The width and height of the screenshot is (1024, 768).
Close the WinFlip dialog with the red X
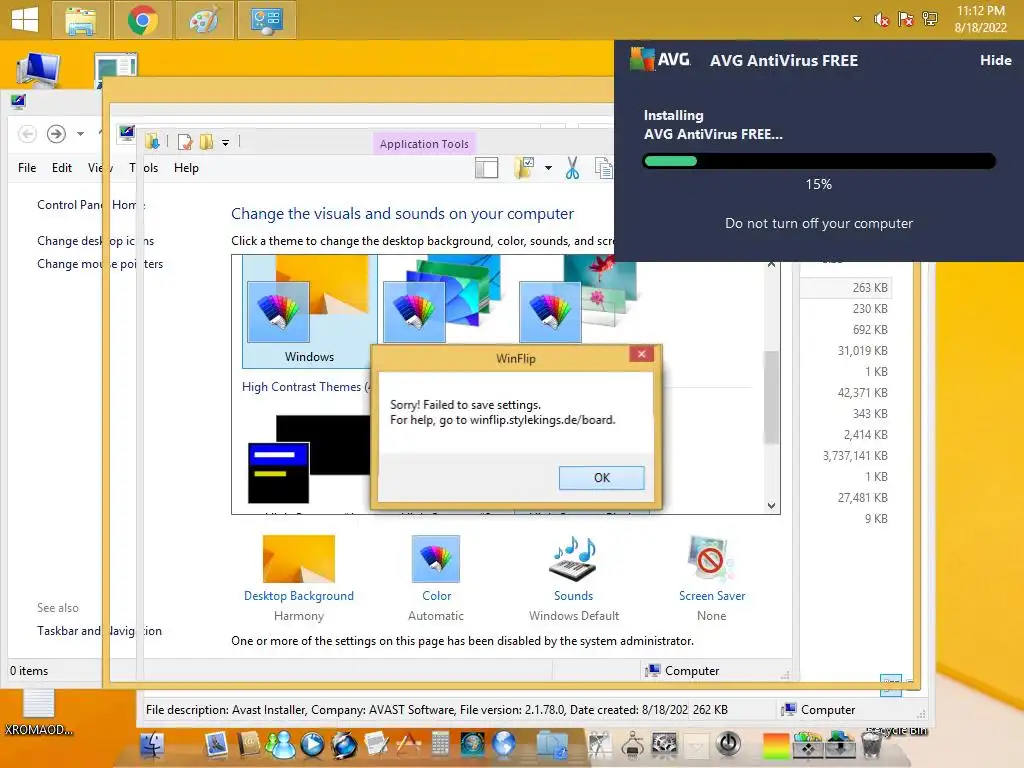[x=641, y=353]
